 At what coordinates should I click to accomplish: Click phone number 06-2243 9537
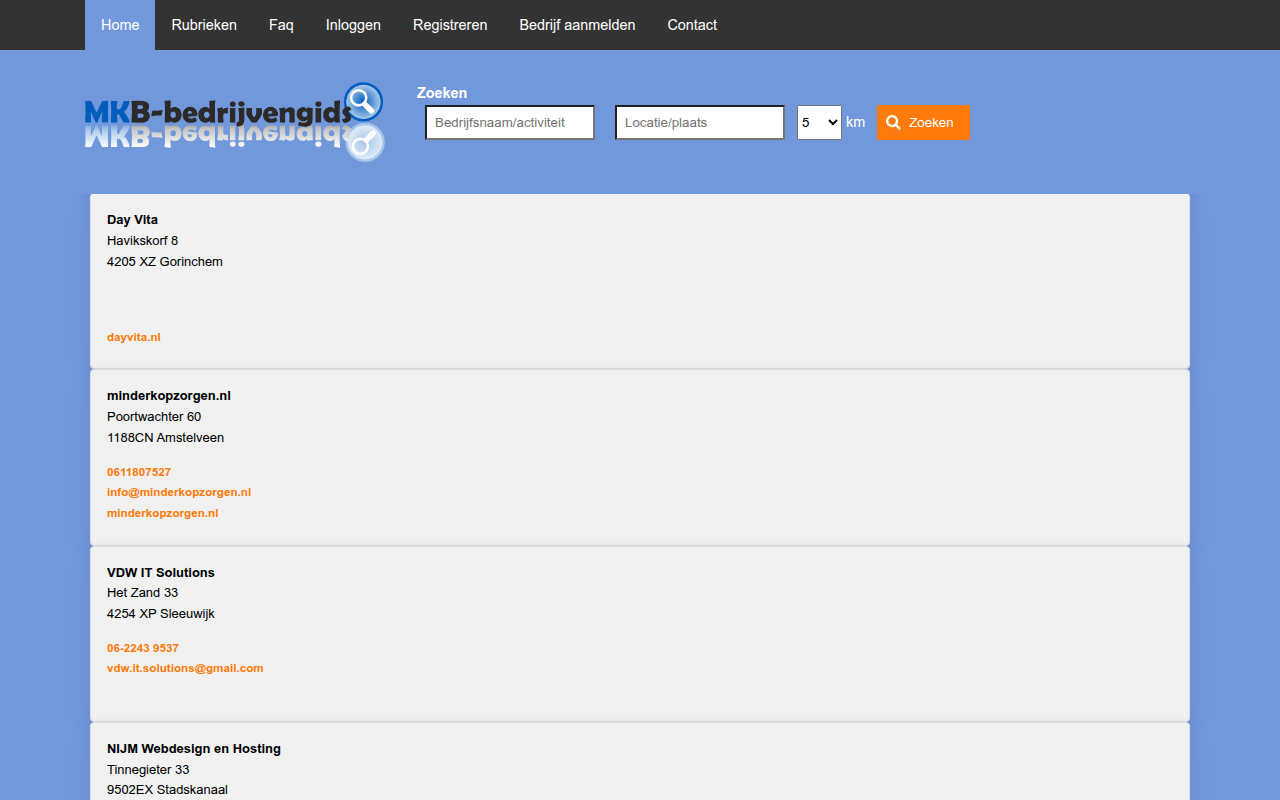[143, 648]
